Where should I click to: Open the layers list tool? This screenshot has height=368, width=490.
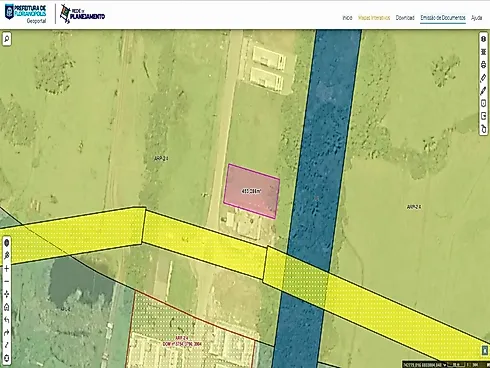point(483,52)
